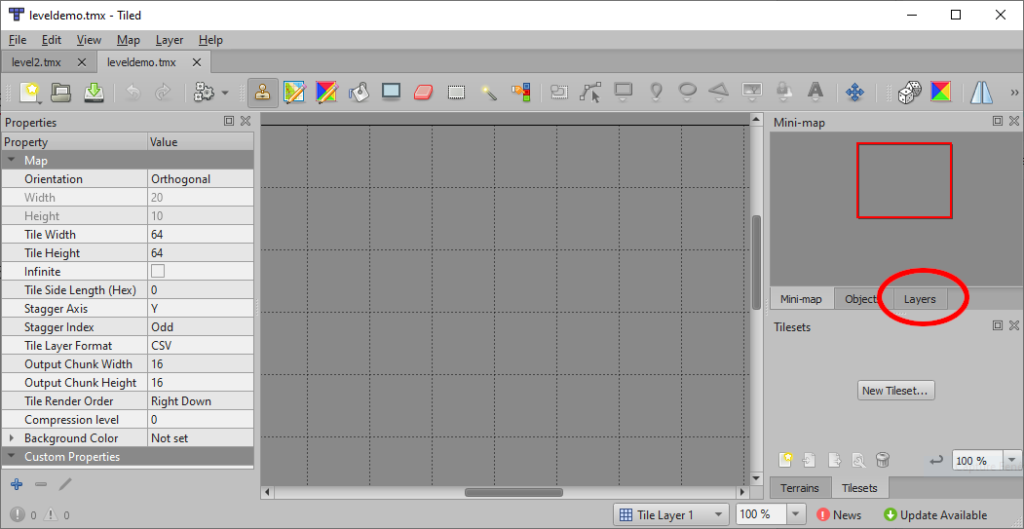This screenshot has width=1024, height=529.
Task: Toggle the Infinite map checkbox
Action: 157,271
